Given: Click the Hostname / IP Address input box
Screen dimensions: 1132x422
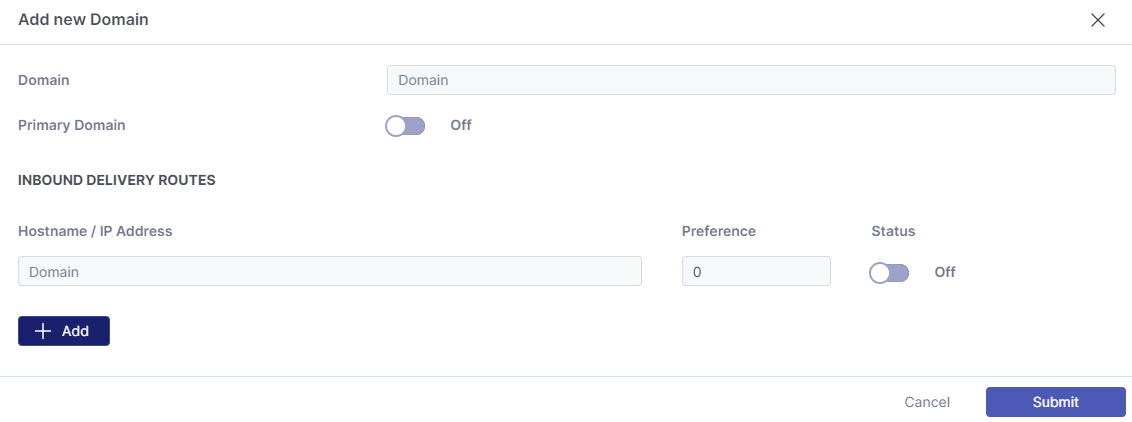Looking at the screenshot, I should coord(330,271).
